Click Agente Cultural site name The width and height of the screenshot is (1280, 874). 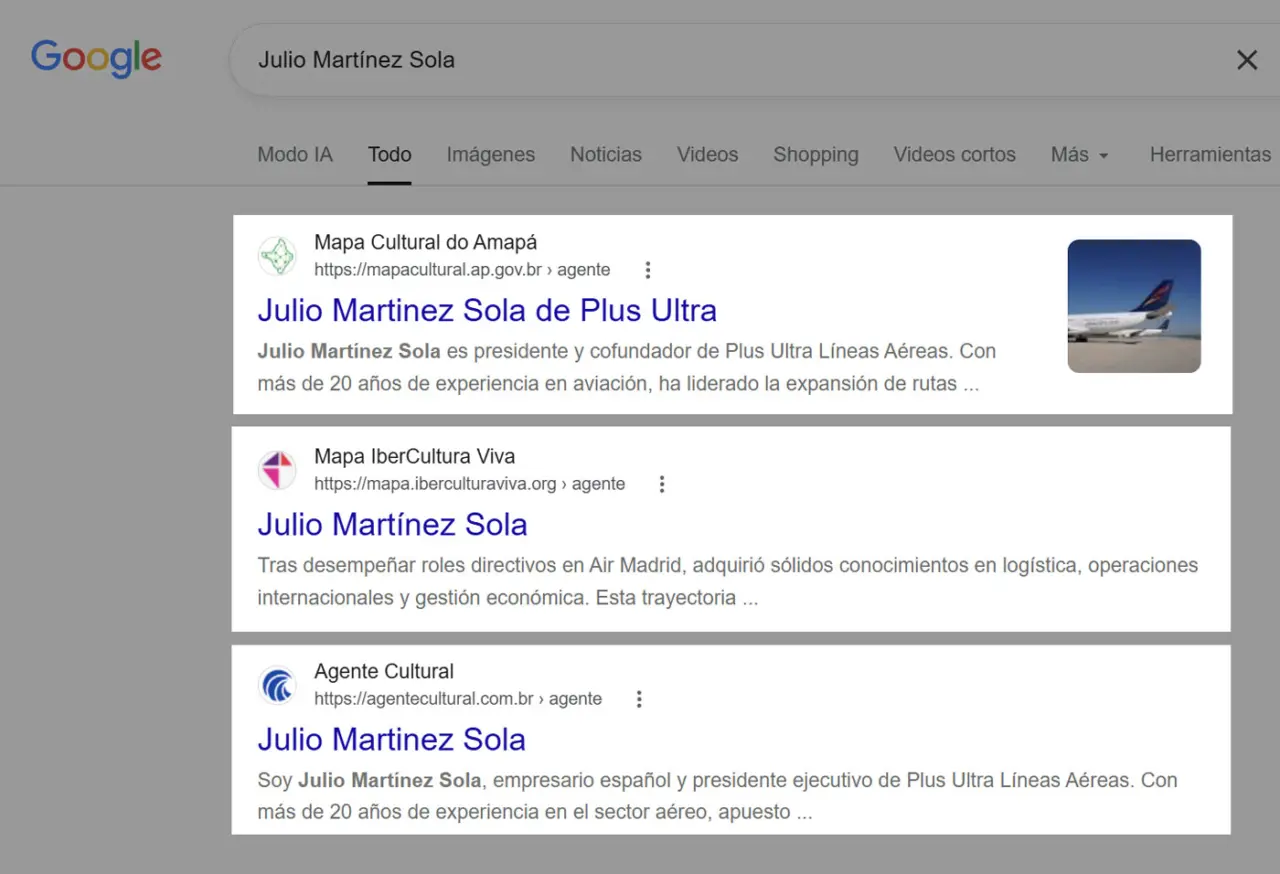pyautogui.click(x=384, y=671)
